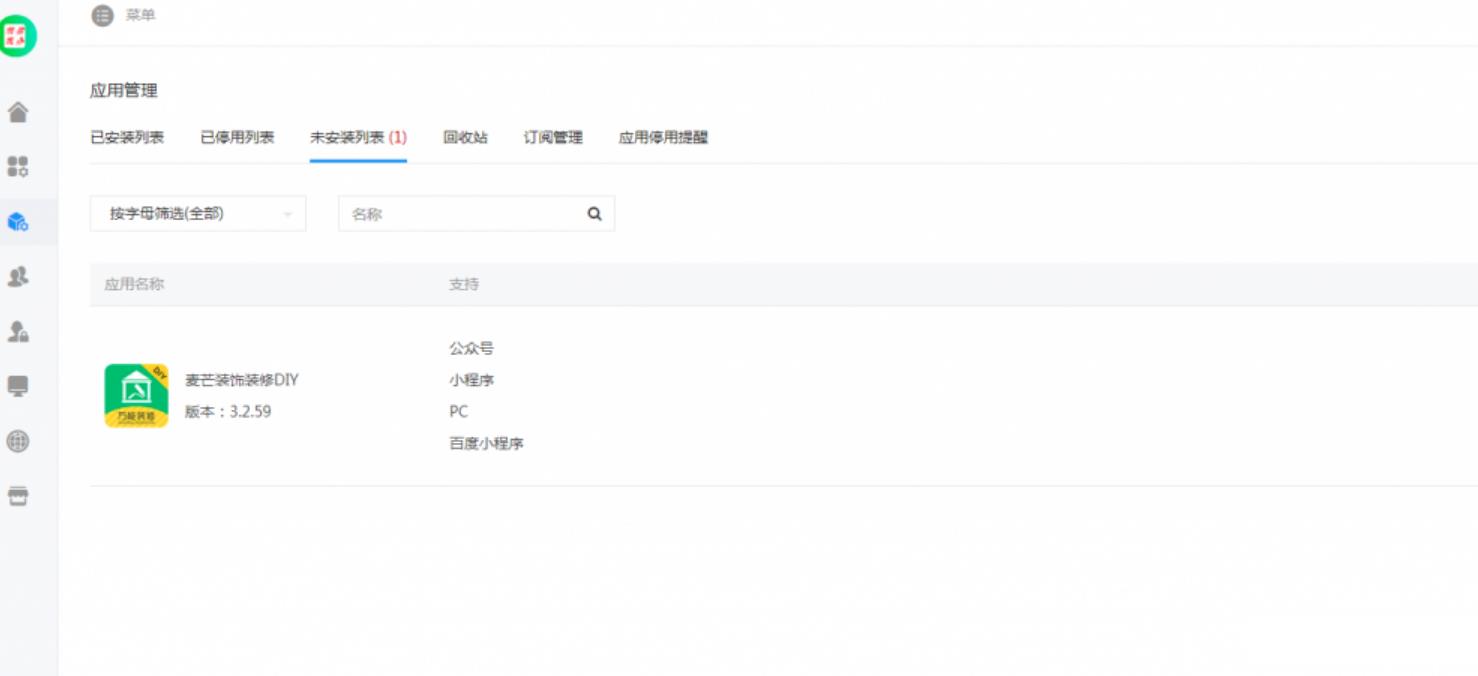Click the 名称 search input field

click(x=460, y=214)
